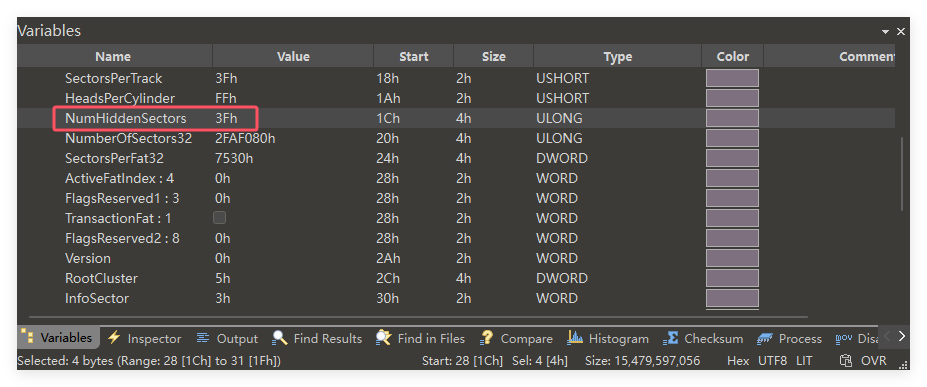The image size is (927, 387).
Task: Select the NumberOfSectors32 row
Action: pyautogui.click(x=455, y=138)
